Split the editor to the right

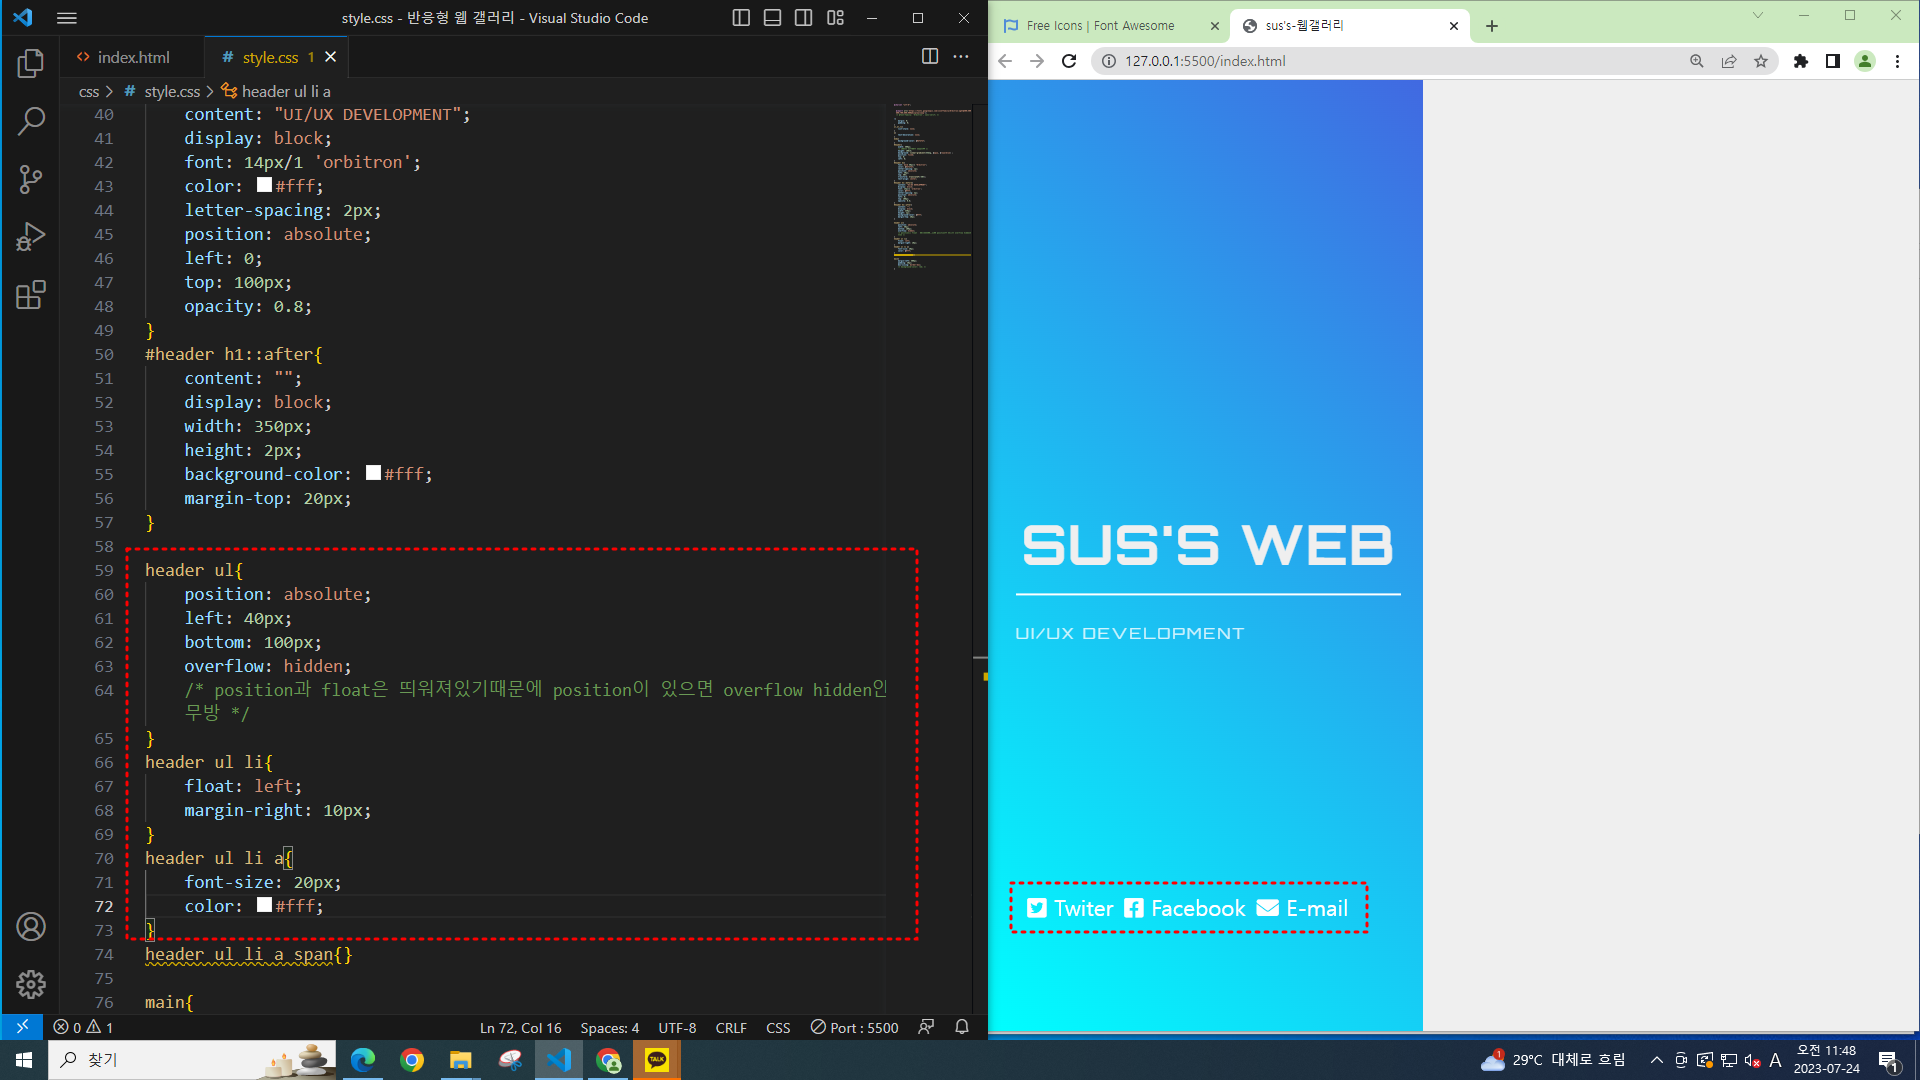pyautogui.click(x=929, y=57)
